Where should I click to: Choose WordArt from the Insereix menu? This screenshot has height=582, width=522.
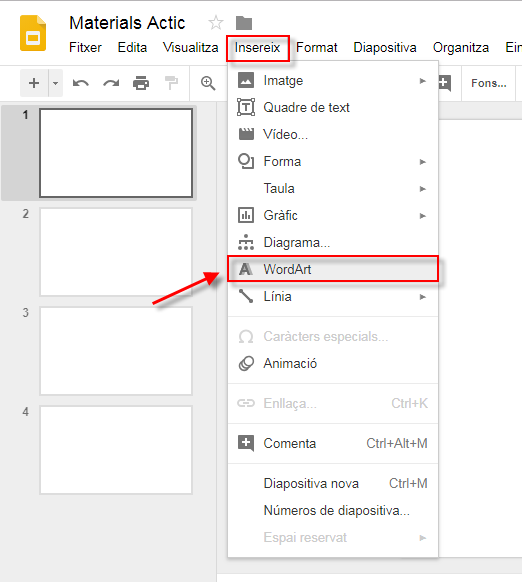point(333,269)
